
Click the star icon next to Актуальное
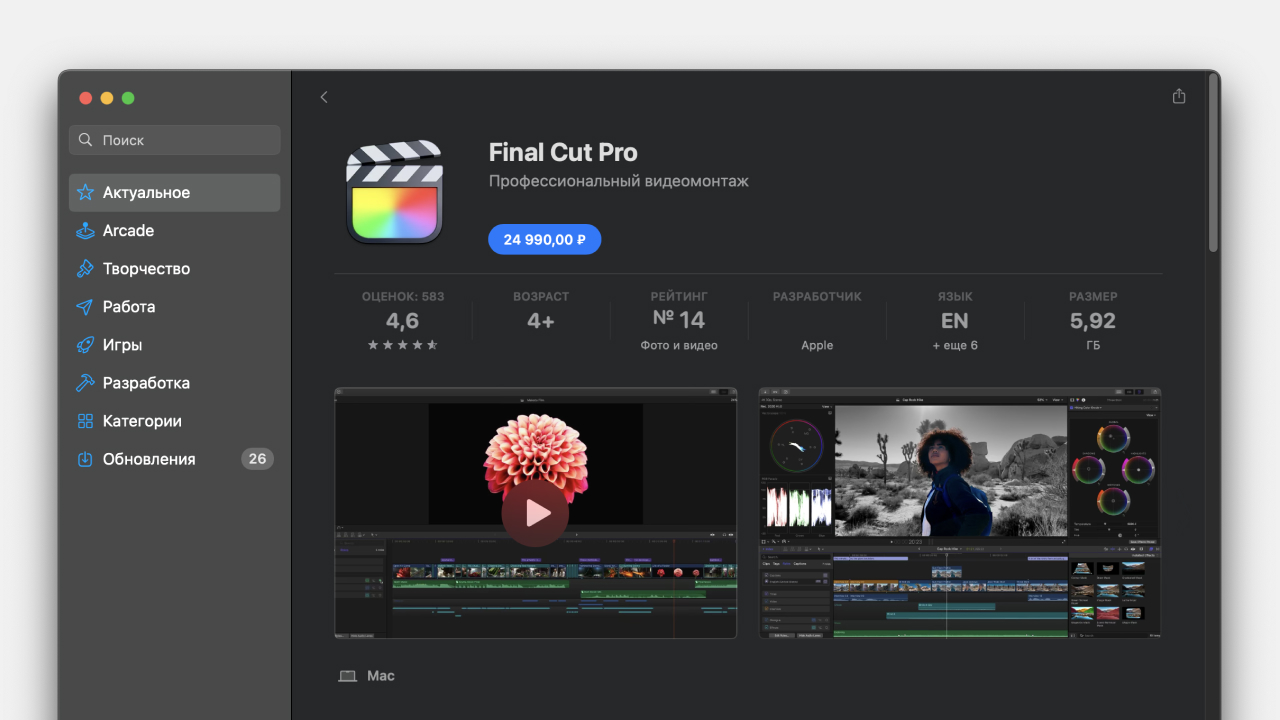pyautogui.click(x=86, y=192)
